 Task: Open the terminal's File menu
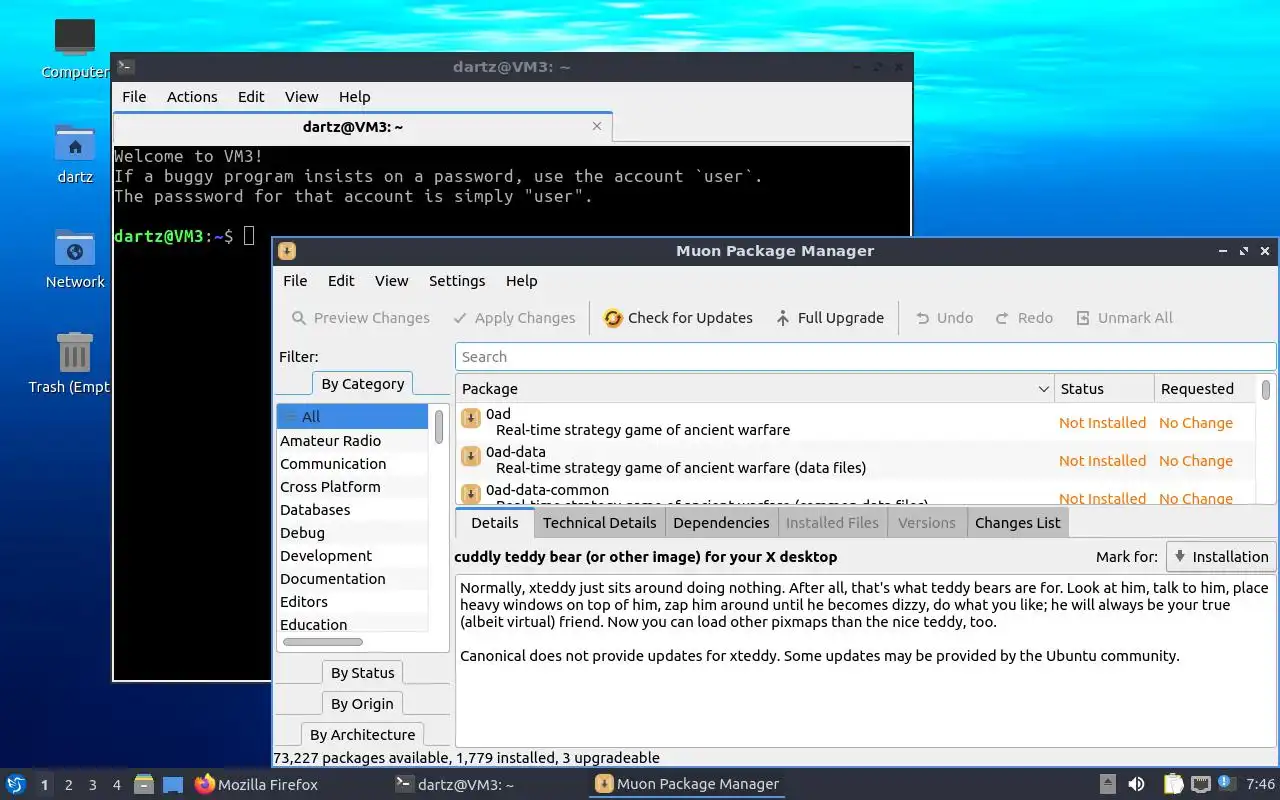tap(134, 97)
